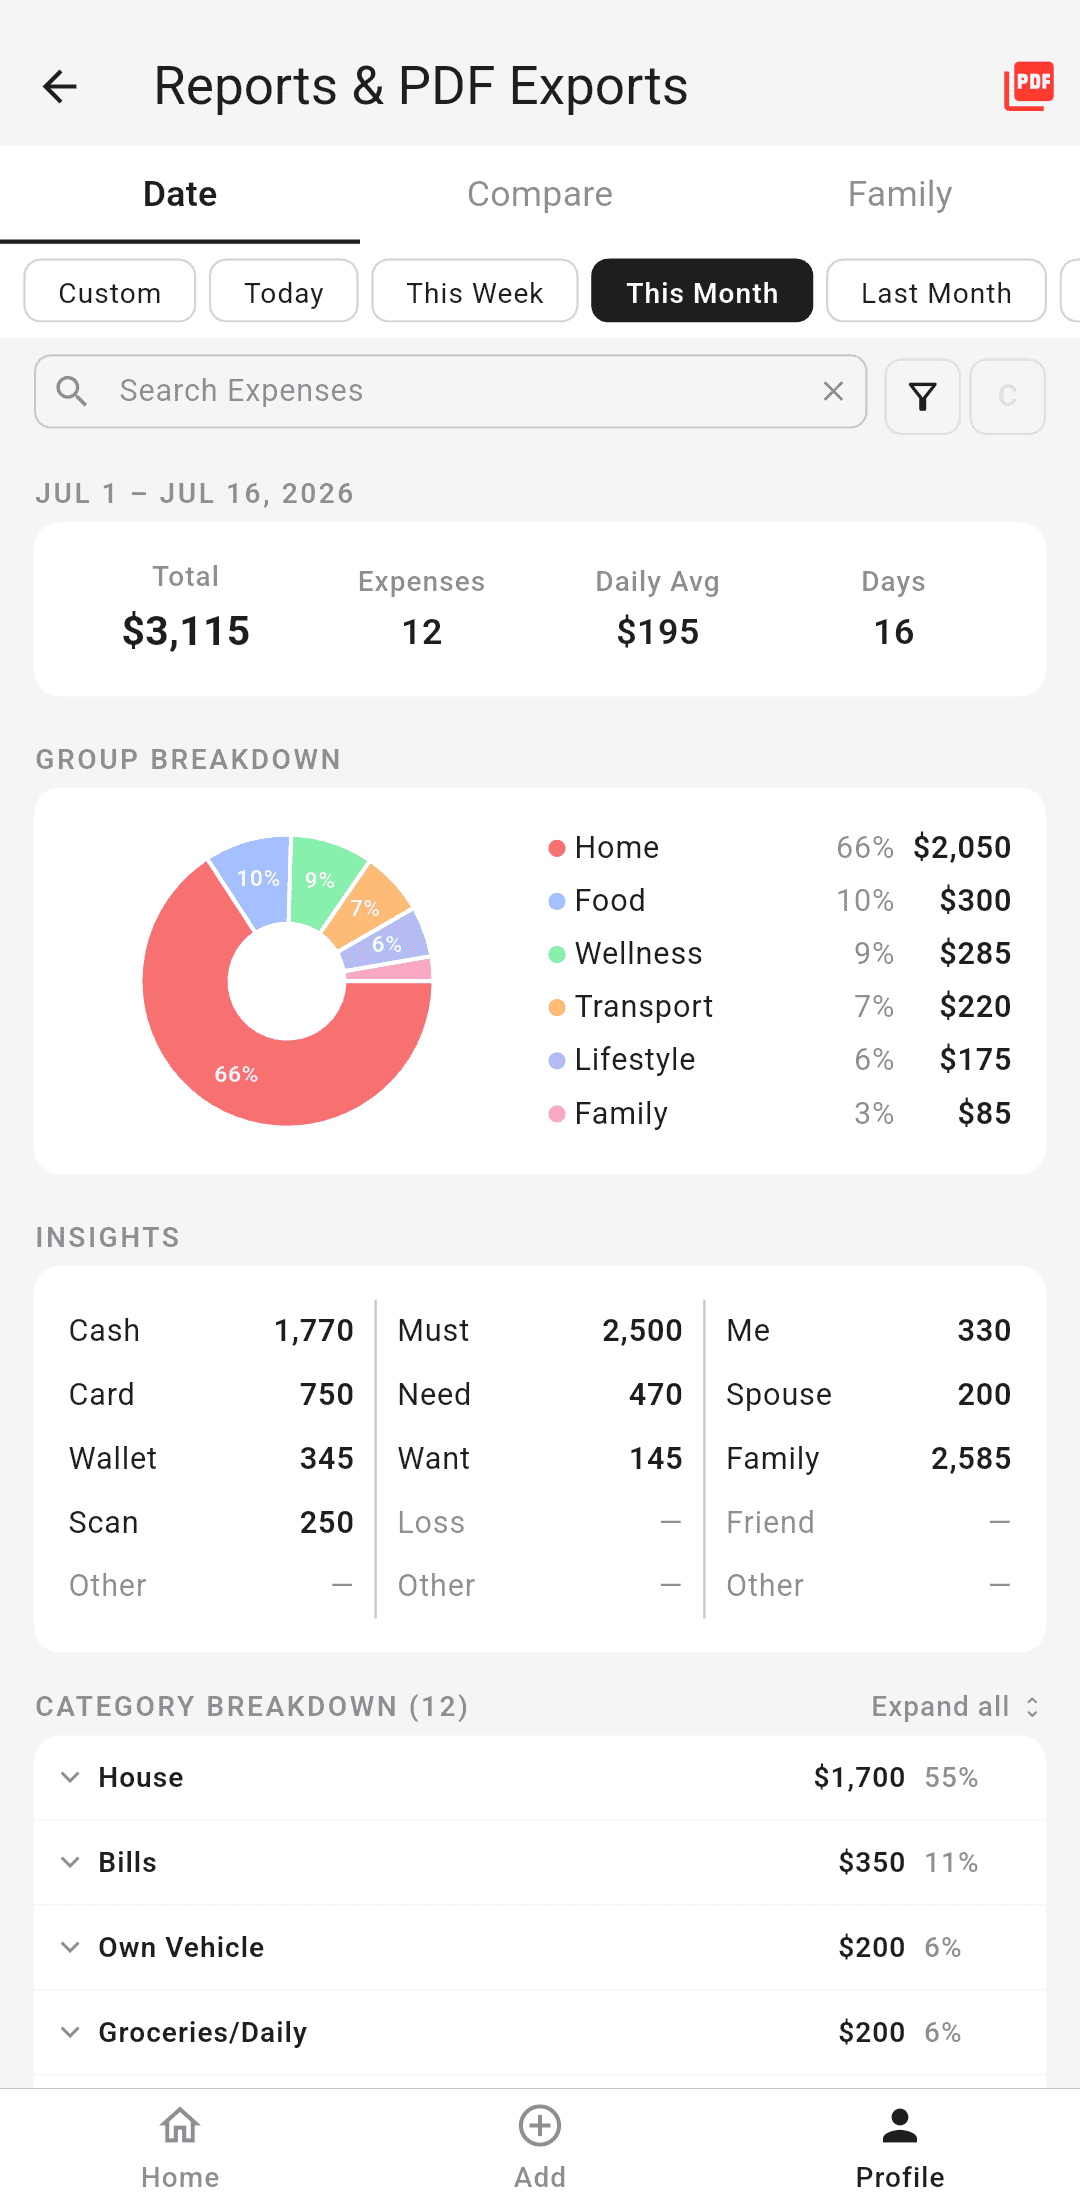The width and height of the screenshot is (1080, 2200).
Task: Open the filter funnel icon
Action: tap(922, 397)
